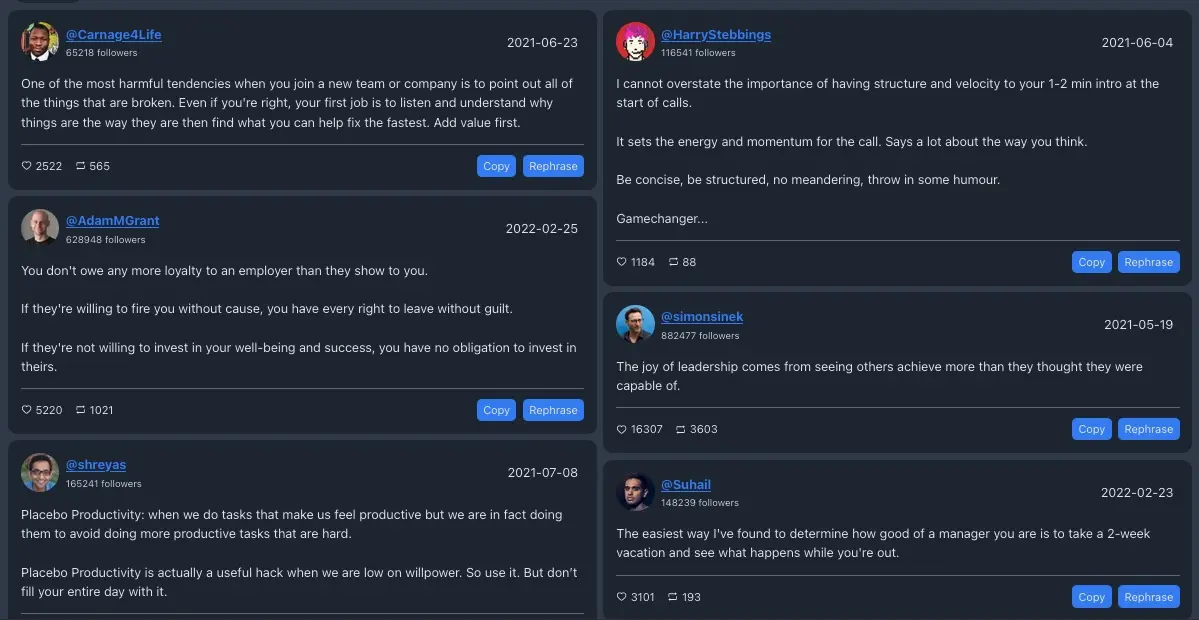Open Carnage4Life's profile avatar

pyautogui.click(x=40, y=41)
